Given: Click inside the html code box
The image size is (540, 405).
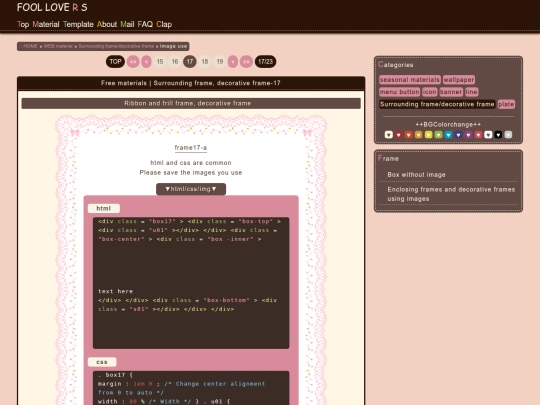Looking at the screenshot, I should tap(191, 283).
